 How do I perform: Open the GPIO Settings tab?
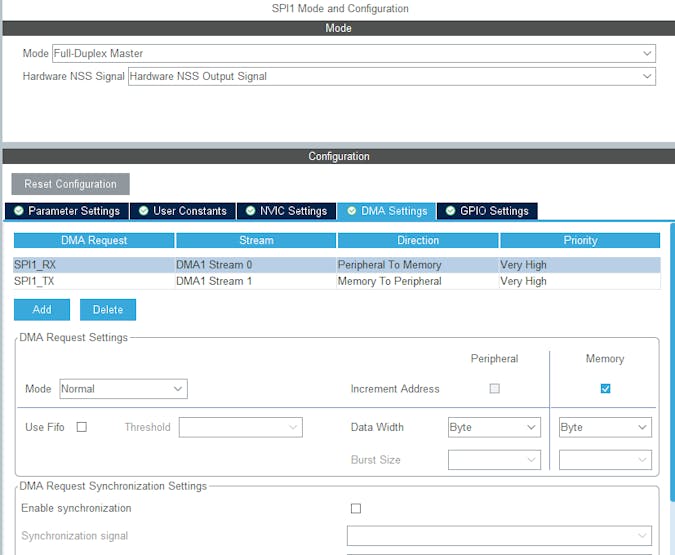(x=487, y=211)
